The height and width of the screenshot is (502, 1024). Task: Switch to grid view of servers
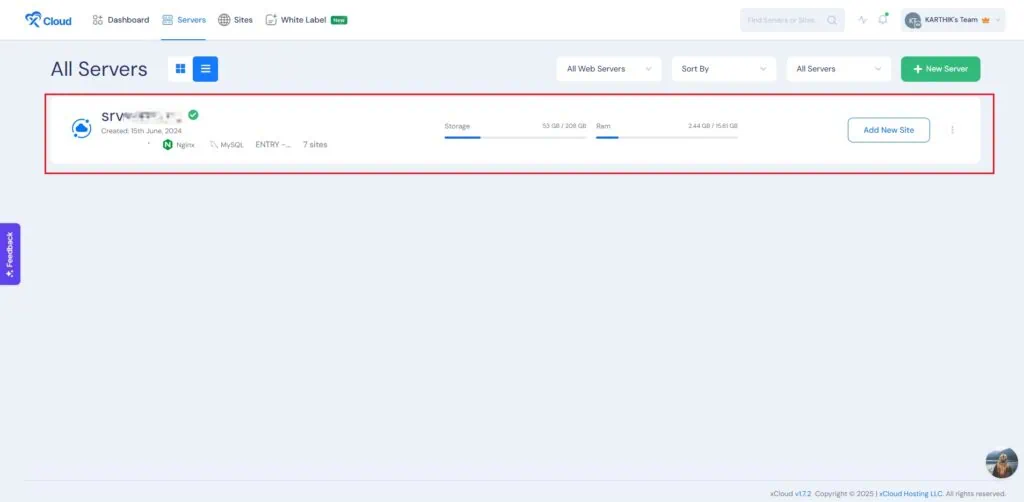pos(180,69)
